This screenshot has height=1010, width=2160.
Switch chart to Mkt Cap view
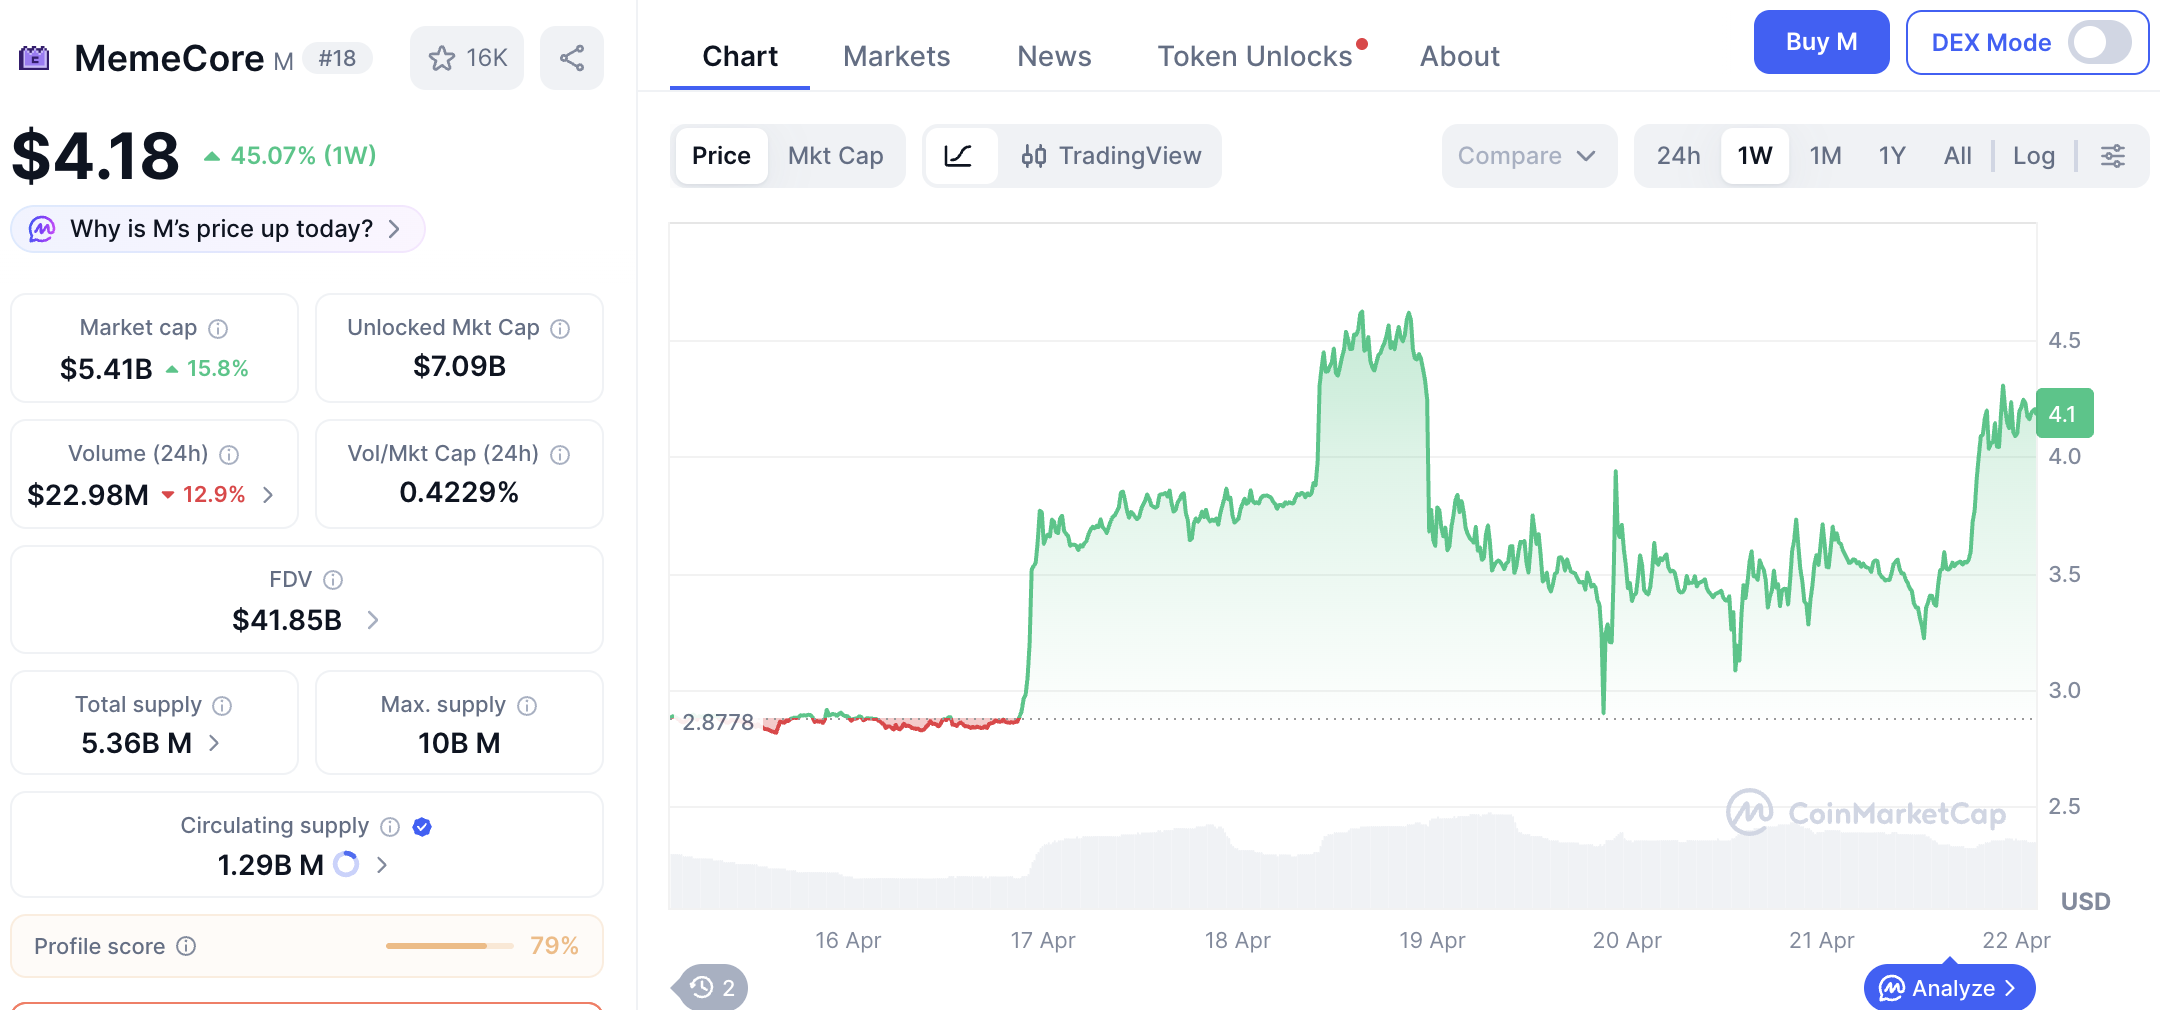coord(835,156)
